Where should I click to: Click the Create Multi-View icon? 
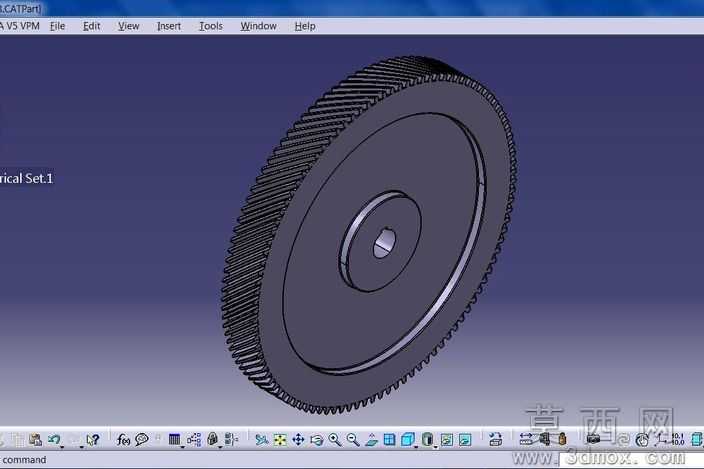click(389, 440)
